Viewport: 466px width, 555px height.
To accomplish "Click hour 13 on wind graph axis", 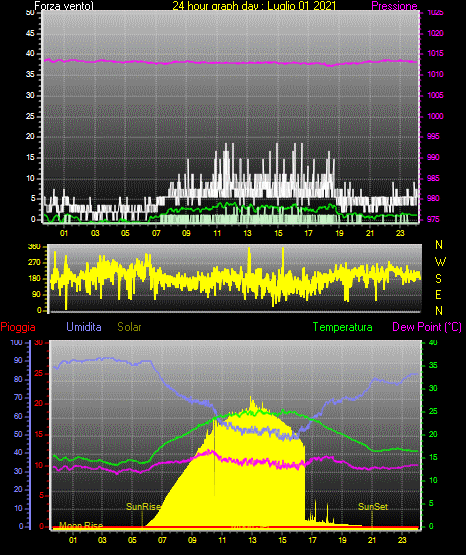I will point(247,233).
